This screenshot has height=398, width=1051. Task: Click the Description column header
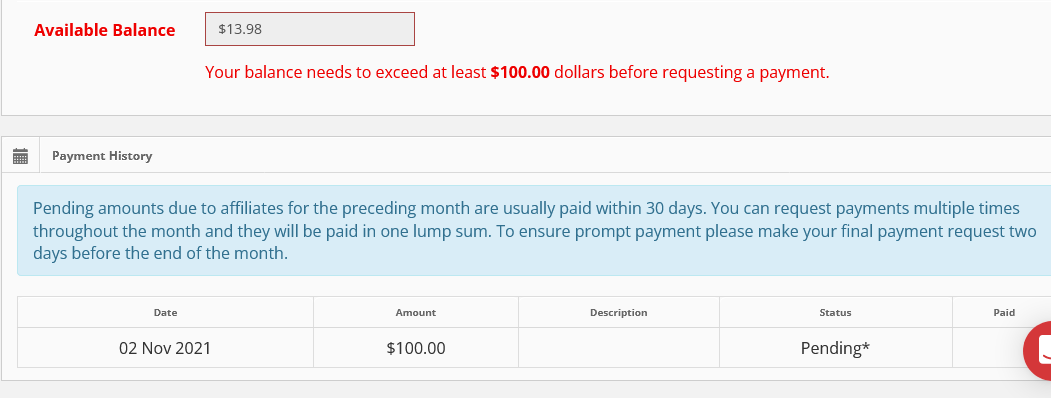click(x=619, y=312)
